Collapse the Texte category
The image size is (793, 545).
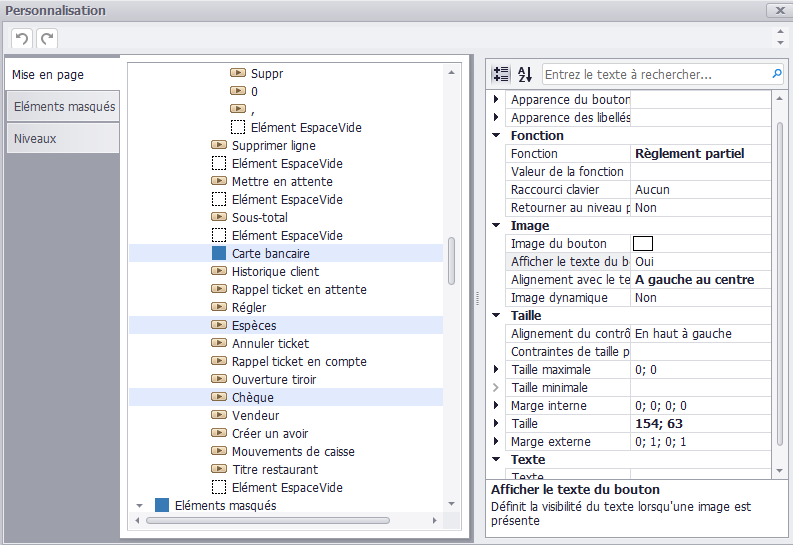tap(496, 459)
